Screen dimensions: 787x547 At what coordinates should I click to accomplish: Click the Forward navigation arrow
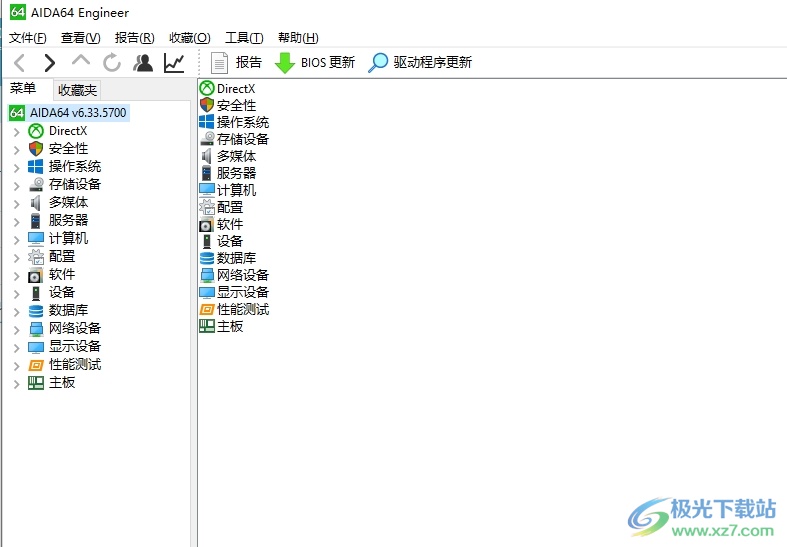click(49, 63)
